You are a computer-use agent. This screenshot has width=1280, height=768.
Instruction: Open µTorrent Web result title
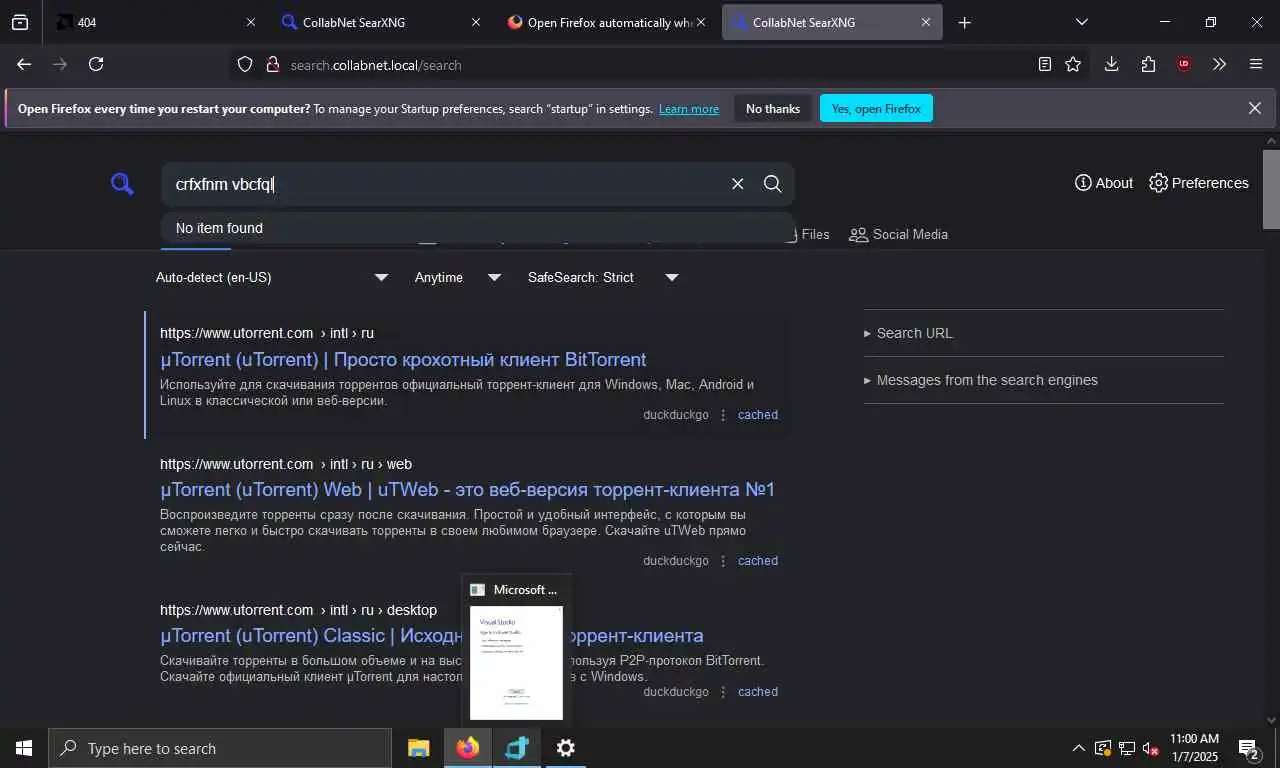coord(467,489)
